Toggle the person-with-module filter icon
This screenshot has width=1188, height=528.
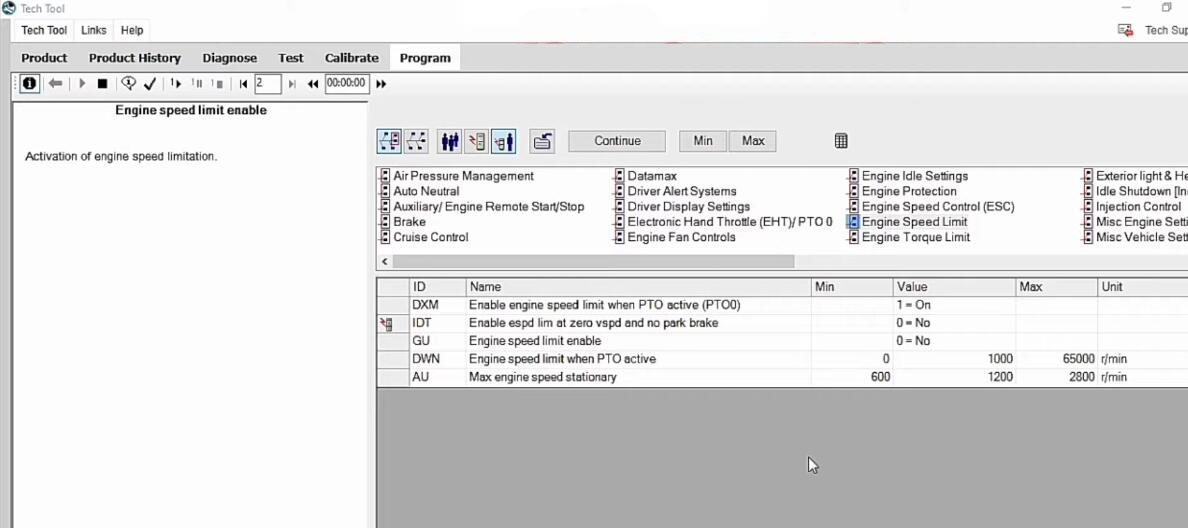[503, 141]
